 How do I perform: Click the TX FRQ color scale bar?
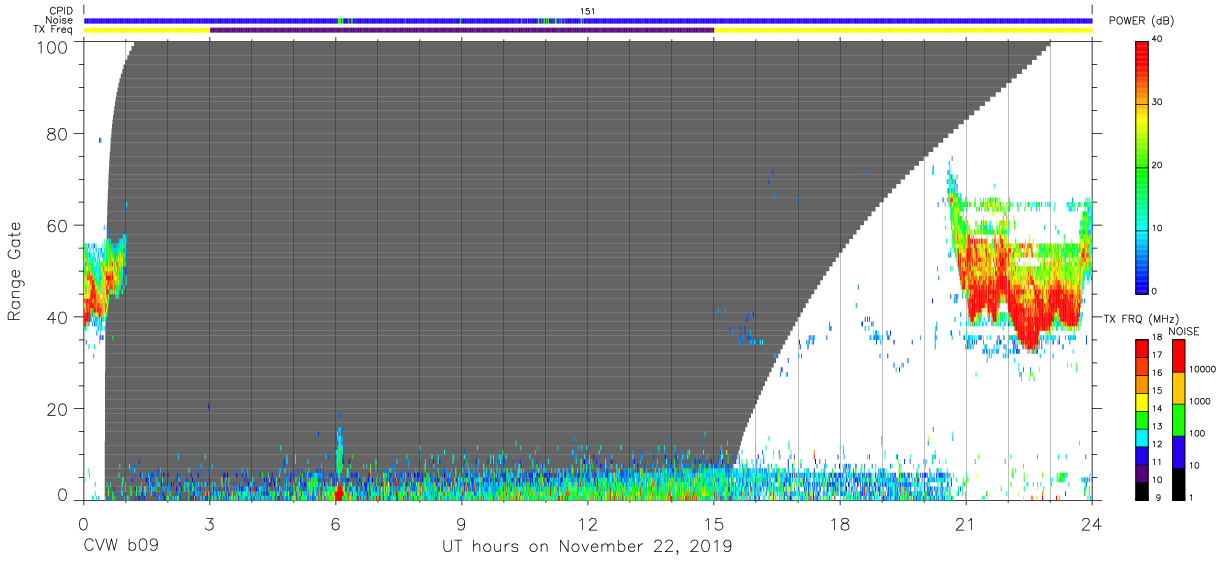pos(1142,419)
